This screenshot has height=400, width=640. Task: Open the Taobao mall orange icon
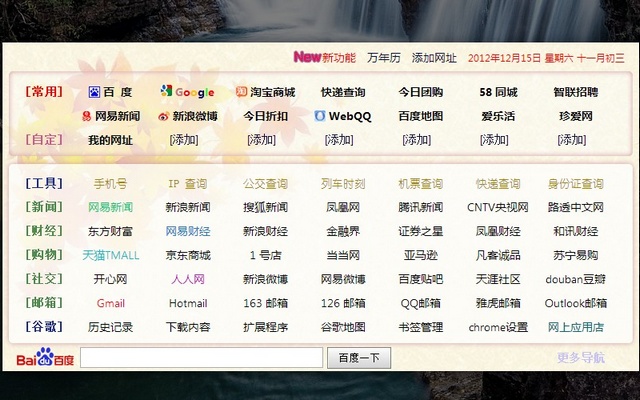(241, 91)
